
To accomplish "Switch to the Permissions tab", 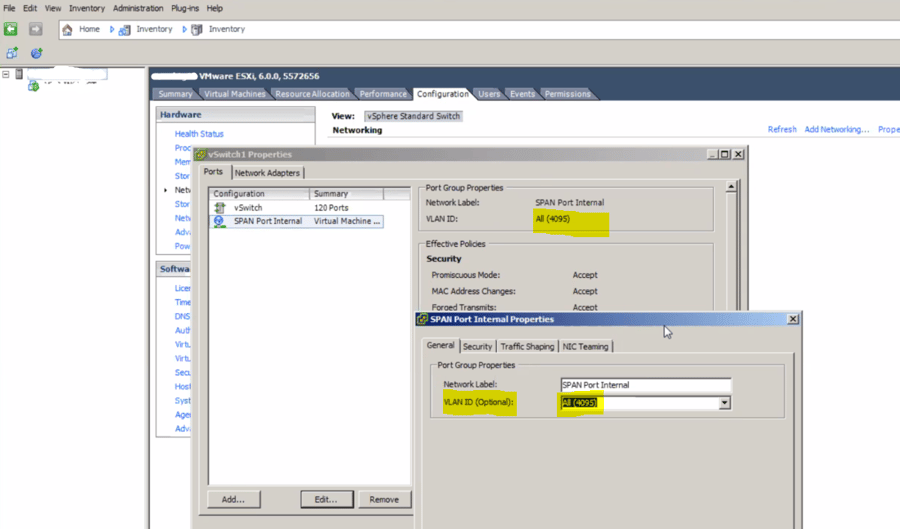I will pyautogui.click(x=568, y=94).
